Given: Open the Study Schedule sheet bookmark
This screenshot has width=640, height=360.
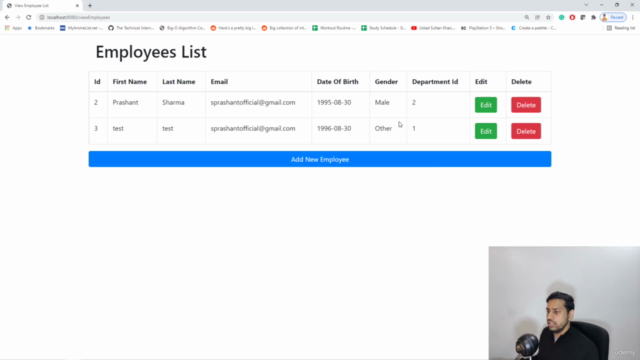Looking at the screenshot, I should click(x=384, y=28).
